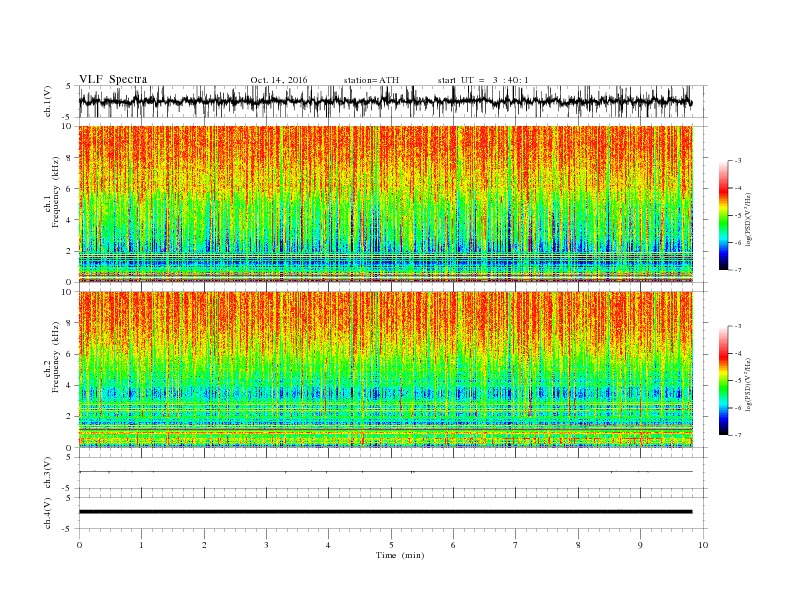The image size is (792, 612).
Task: Click the ch.1 spectrogram color bar
Action: click(723, 216)
